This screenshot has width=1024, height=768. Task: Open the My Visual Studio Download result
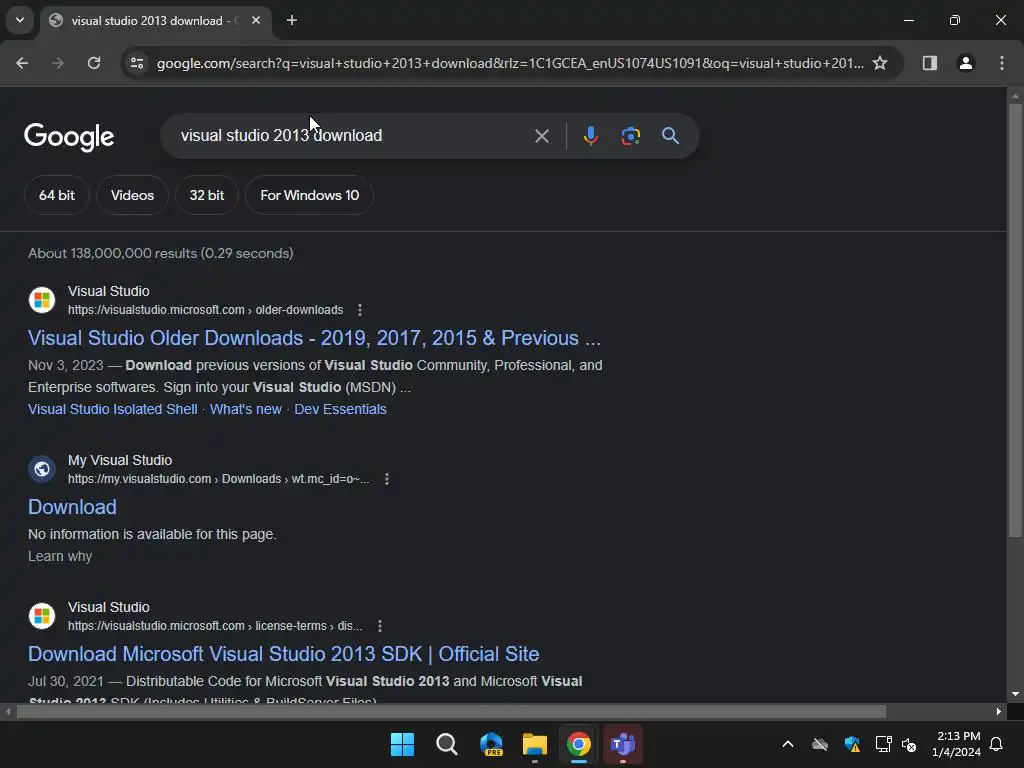(72, 507)
